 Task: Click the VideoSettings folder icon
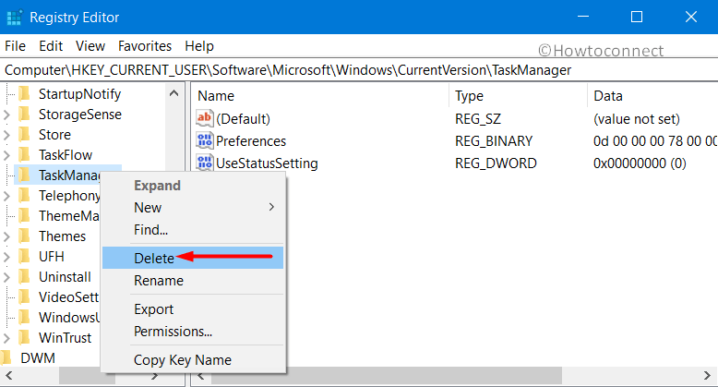(x=24, y=297)
